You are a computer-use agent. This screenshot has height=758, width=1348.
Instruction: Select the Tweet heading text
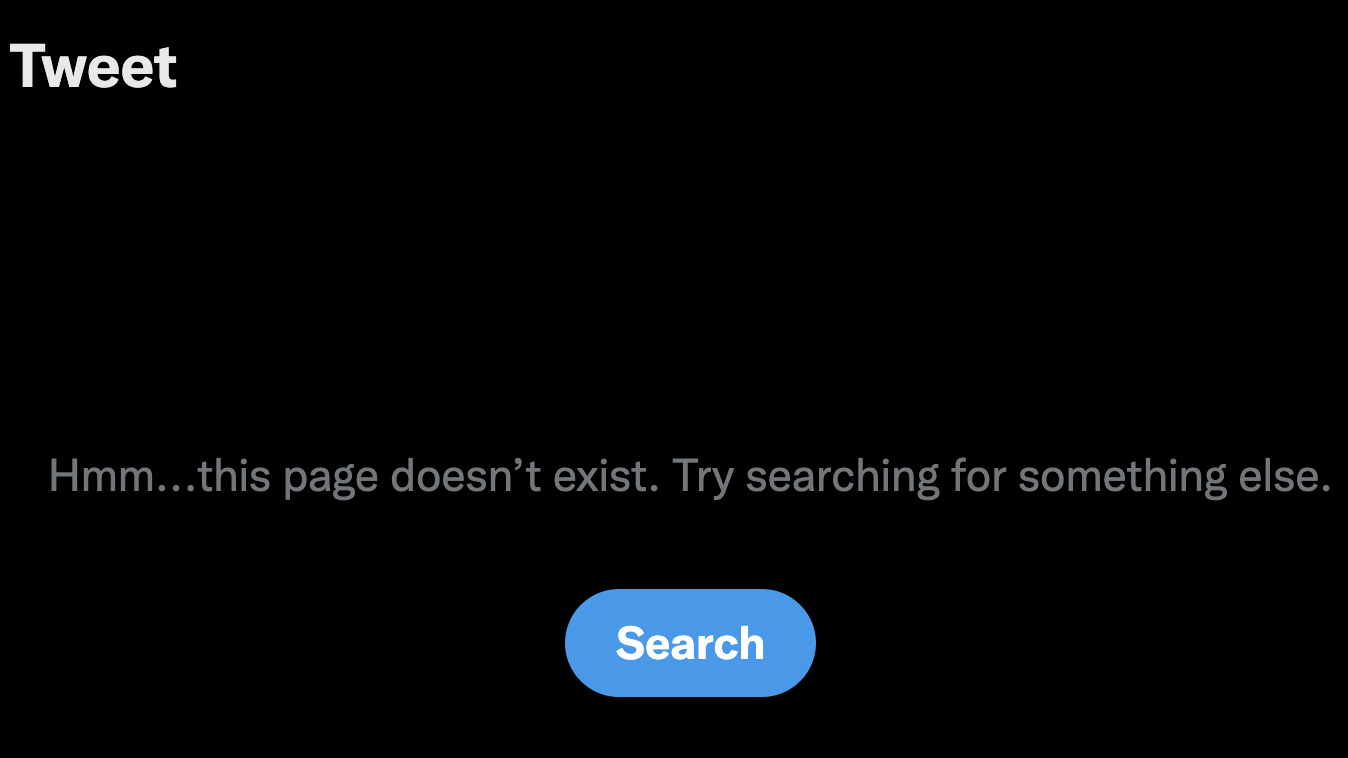tap(93, 67)
